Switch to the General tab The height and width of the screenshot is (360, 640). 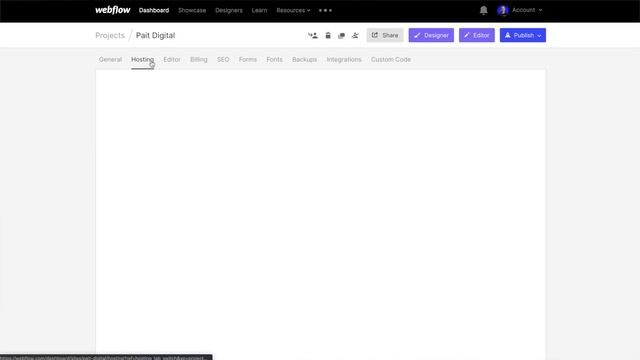110,60
